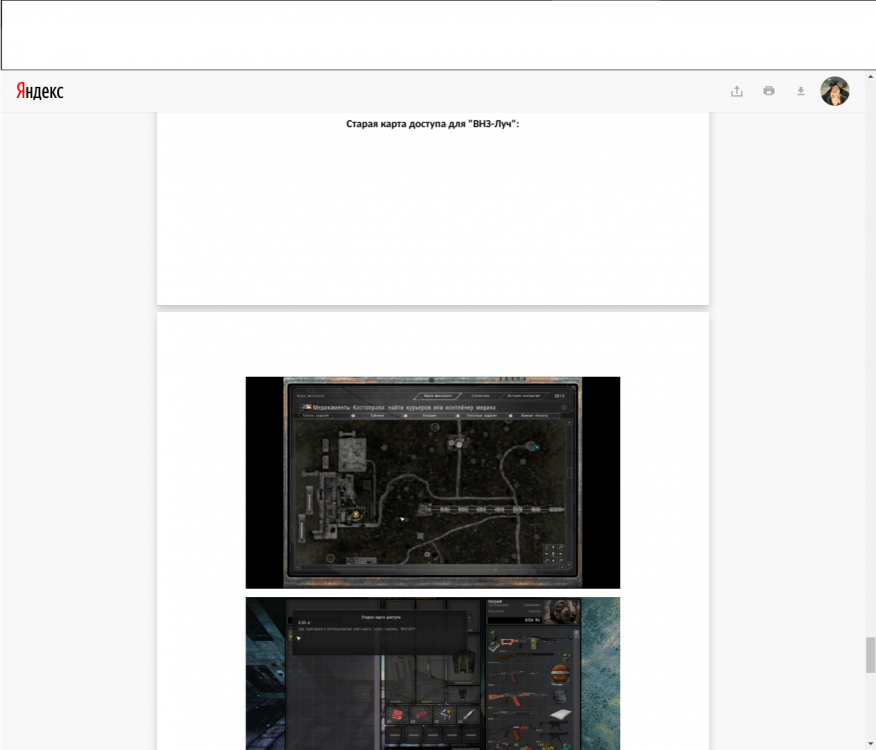Click the cyan marker on the map
Screen dimensions: 876x750
coord(535,445)
